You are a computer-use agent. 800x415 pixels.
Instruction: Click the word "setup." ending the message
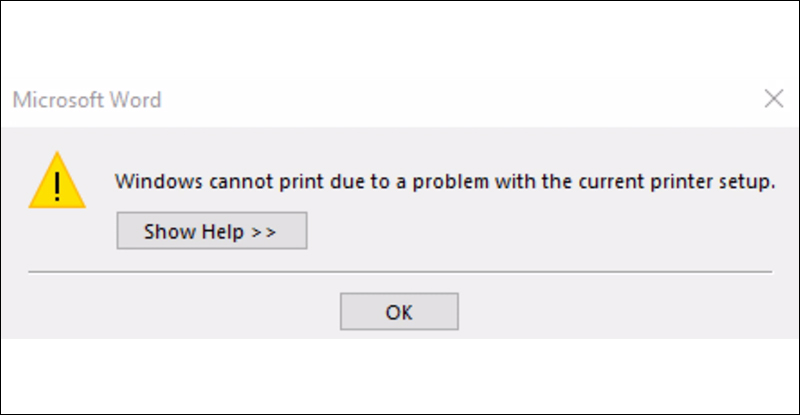pos(749,183)
